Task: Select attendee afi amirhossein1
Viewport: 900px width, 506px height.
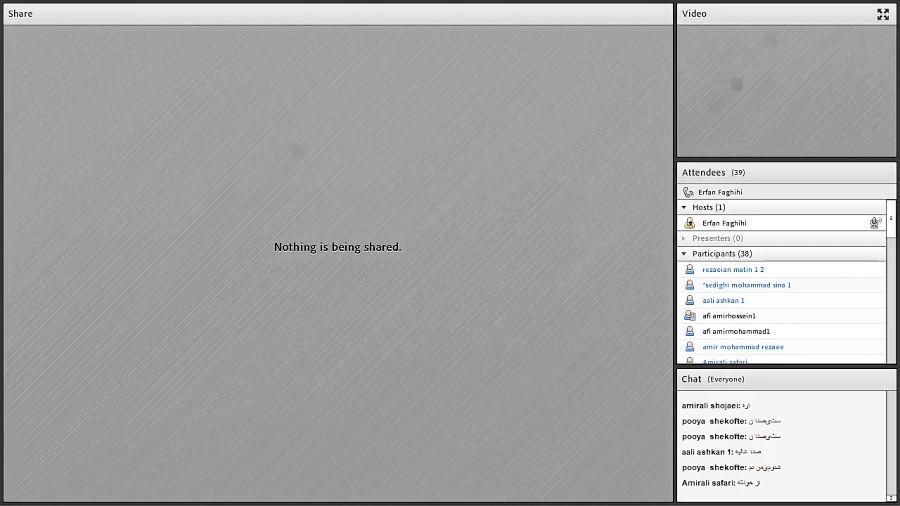Action: click(x=782, y=316)
